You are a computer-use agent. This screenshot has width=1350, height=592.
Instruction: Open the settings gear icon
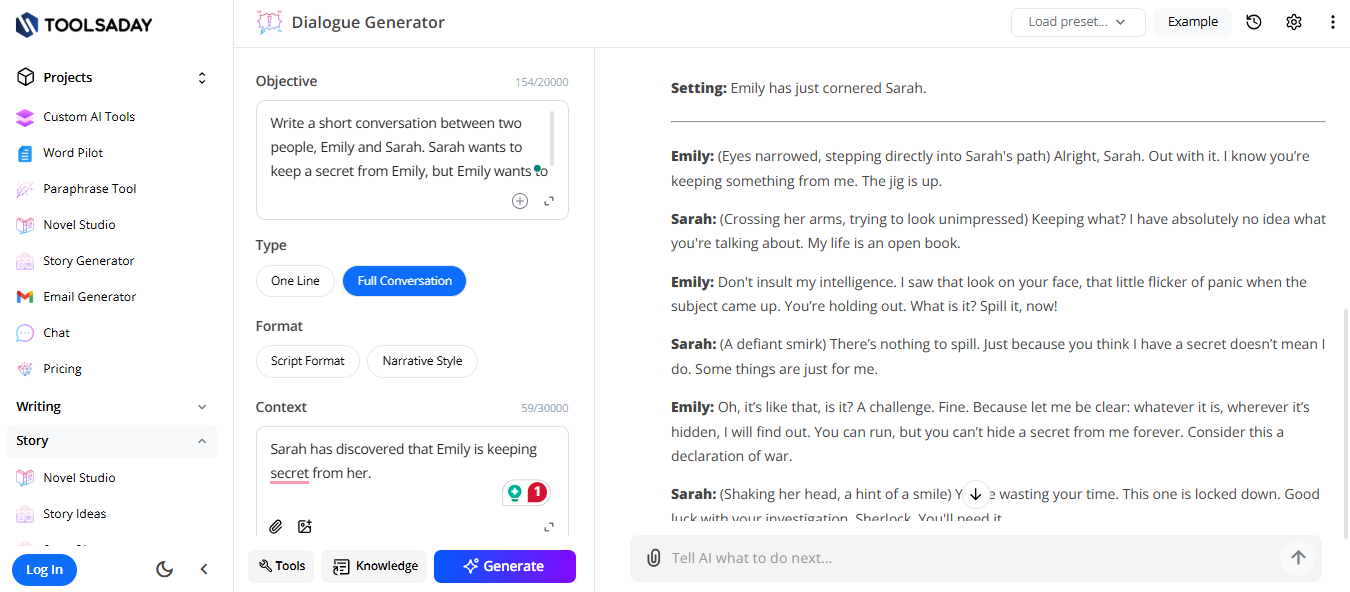coord(1294,22)
